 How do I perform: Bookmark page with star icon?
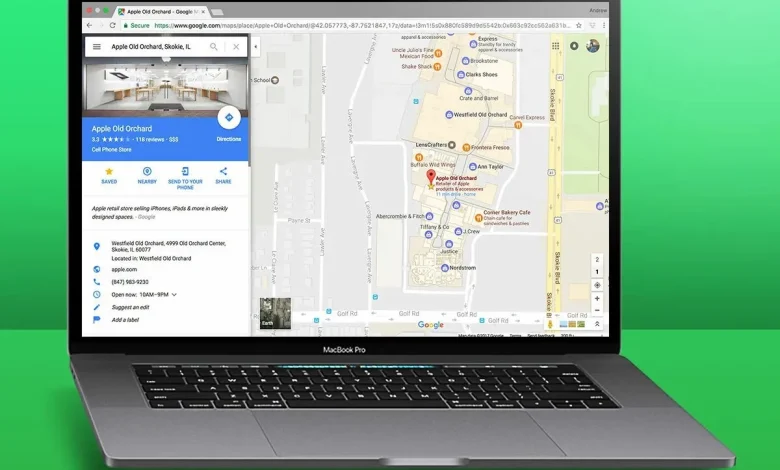tap(579, 25)
